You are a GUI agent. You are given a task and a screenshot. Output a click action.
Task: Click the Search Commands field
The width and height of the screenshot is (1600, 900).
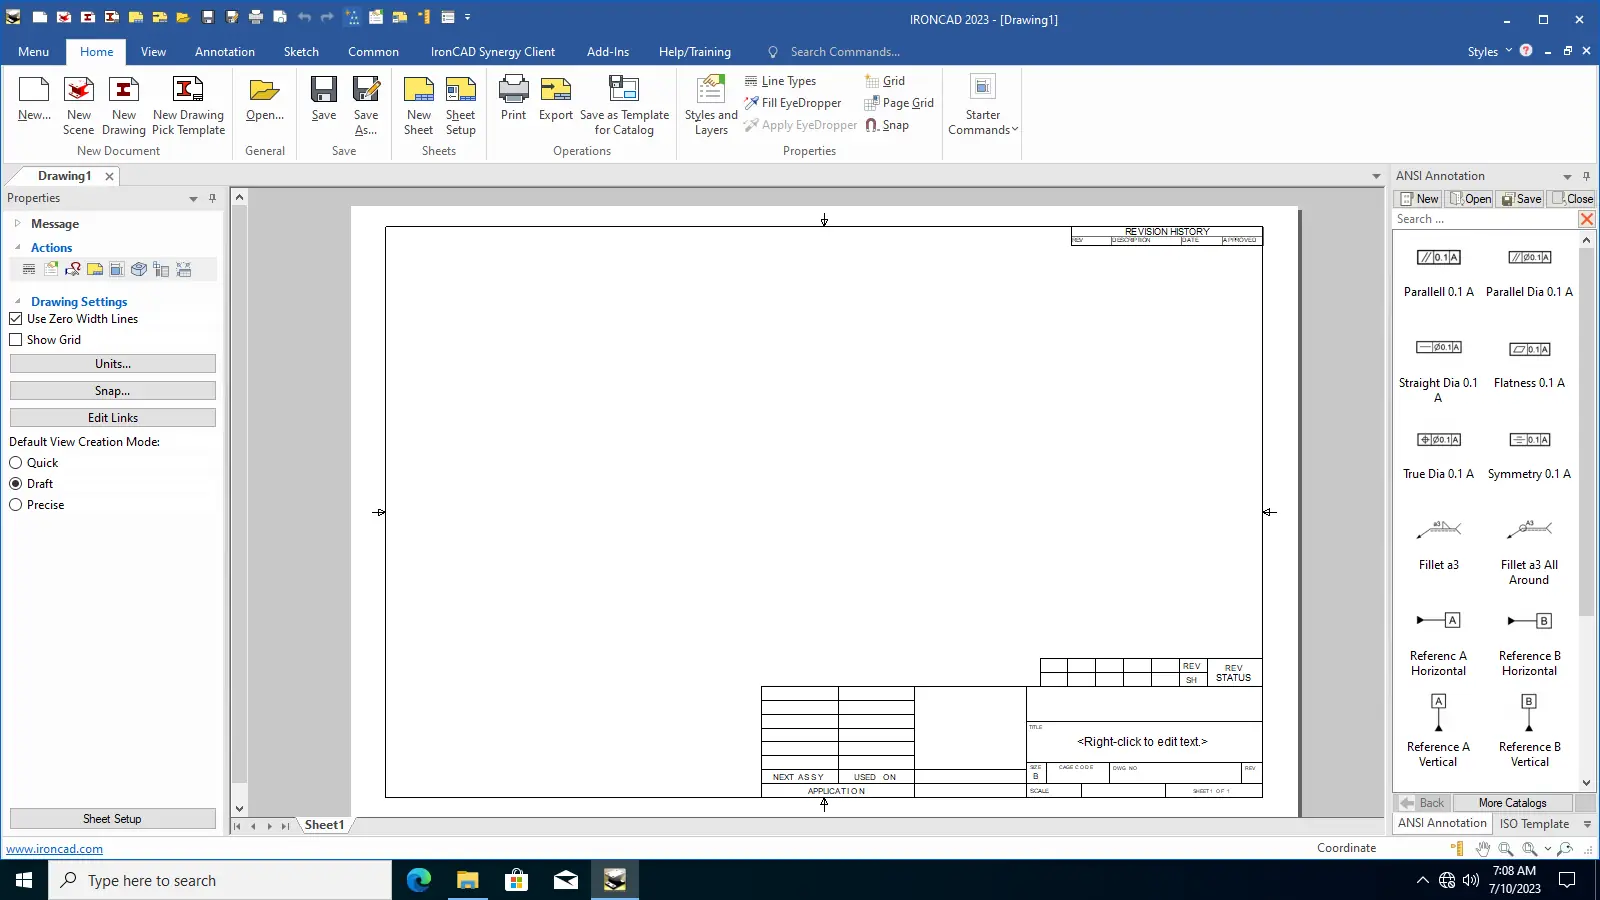click(845, 52)
